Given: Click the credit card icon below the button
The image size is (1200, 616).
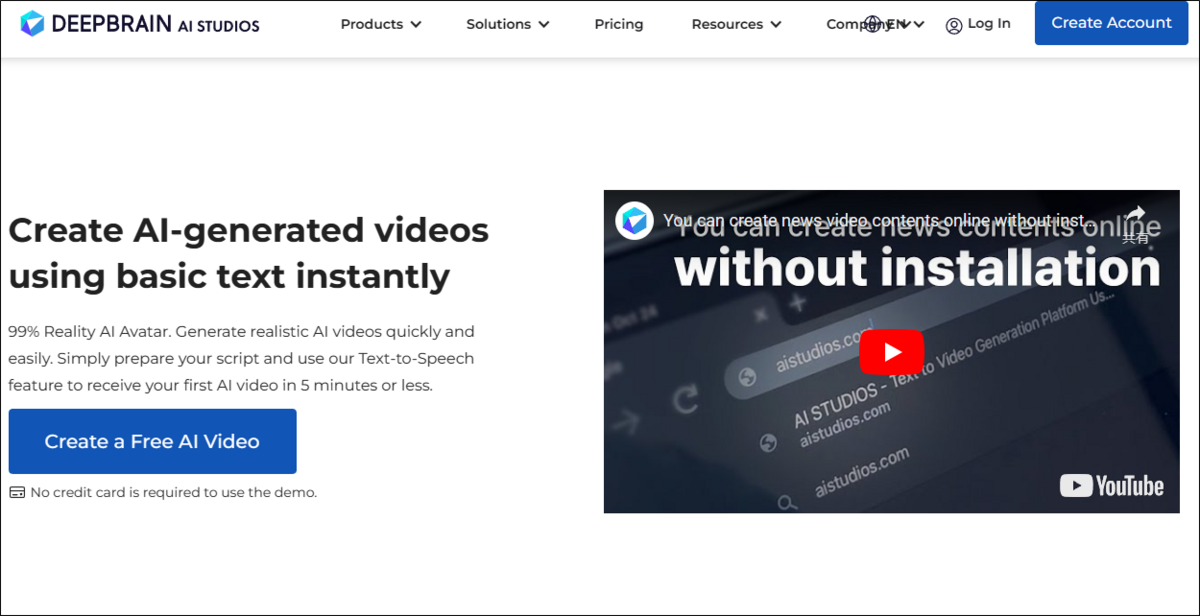Looking at the screenshot, I should [17, 492].
